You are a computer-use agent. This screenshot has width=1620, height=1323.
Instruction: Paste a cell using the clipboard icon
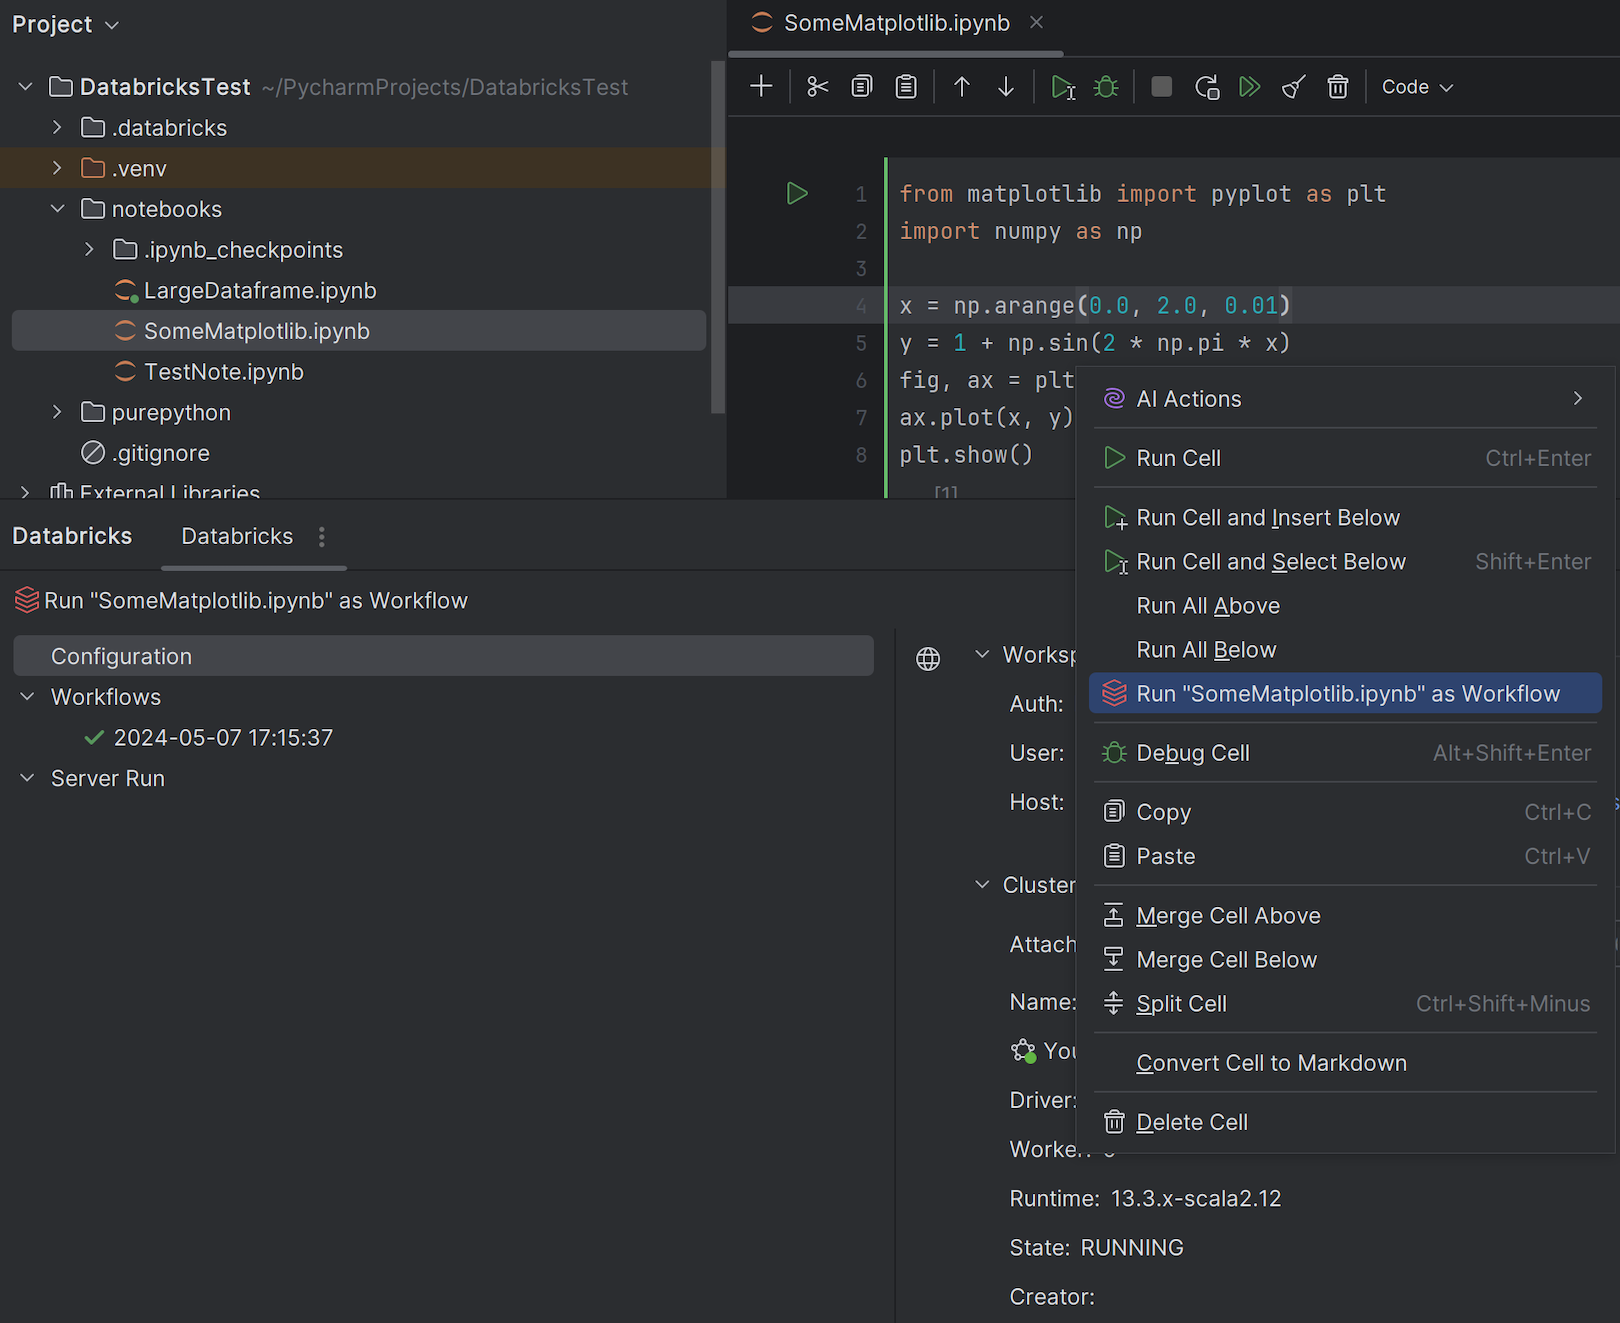click(x=905, y=86)
